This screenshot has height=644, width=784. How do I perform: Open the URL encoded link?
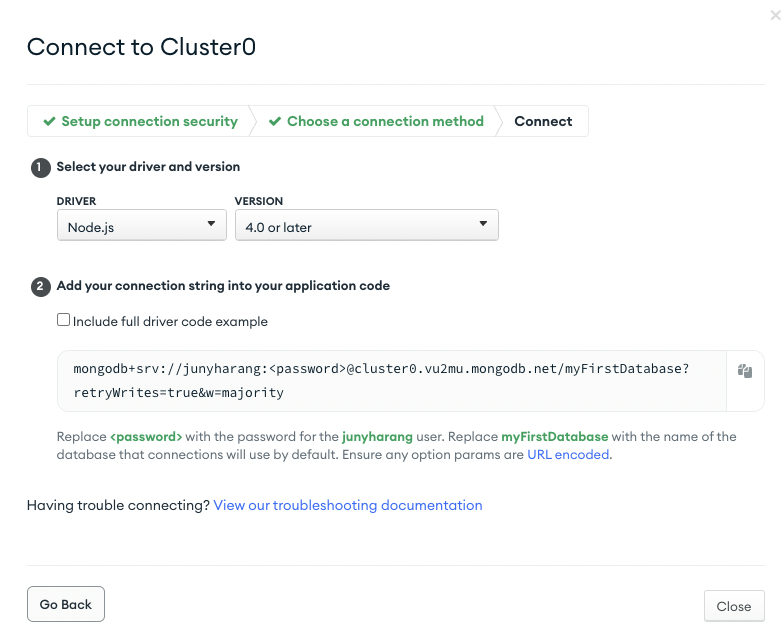(568, 454)
